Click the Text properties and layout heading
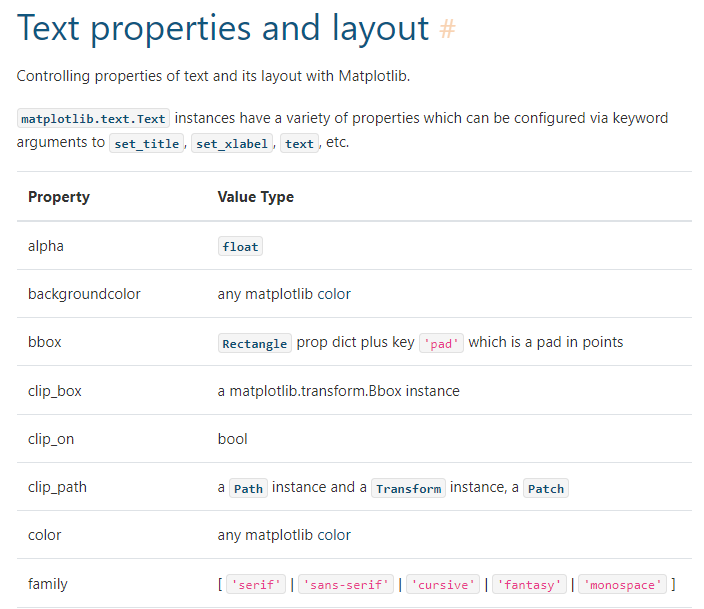The height and width of the screenshot is (609, 704). 223,29
